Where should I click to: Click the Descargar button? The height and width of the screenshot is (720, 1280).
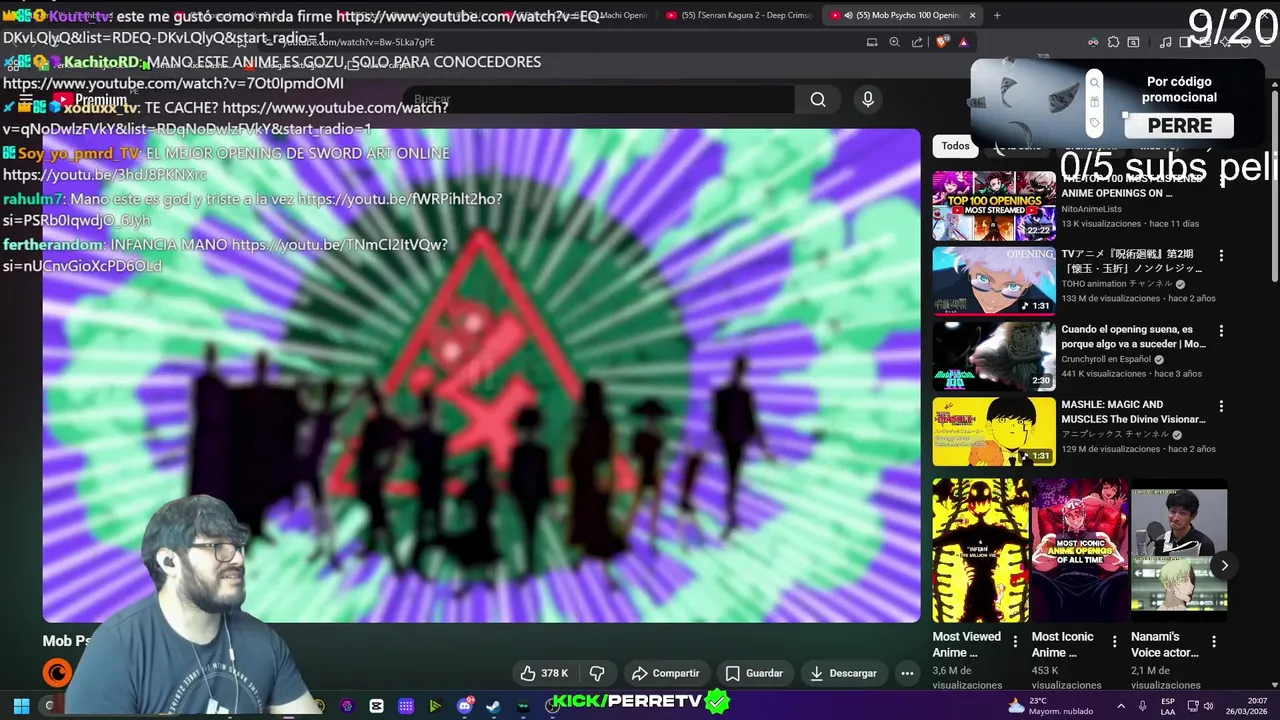pos(843,673)
